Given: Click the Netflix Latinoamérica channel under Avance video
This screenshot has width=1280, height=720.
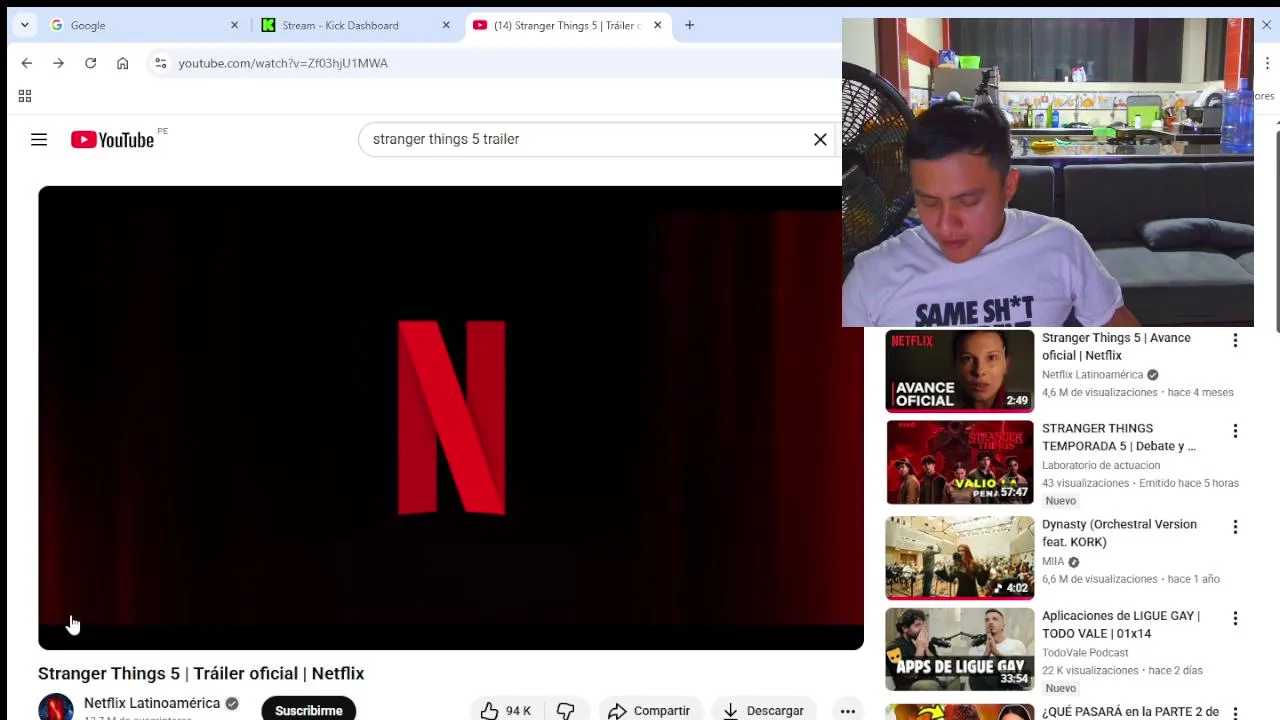Looking at the screenshot, I should coord(1092,375).
